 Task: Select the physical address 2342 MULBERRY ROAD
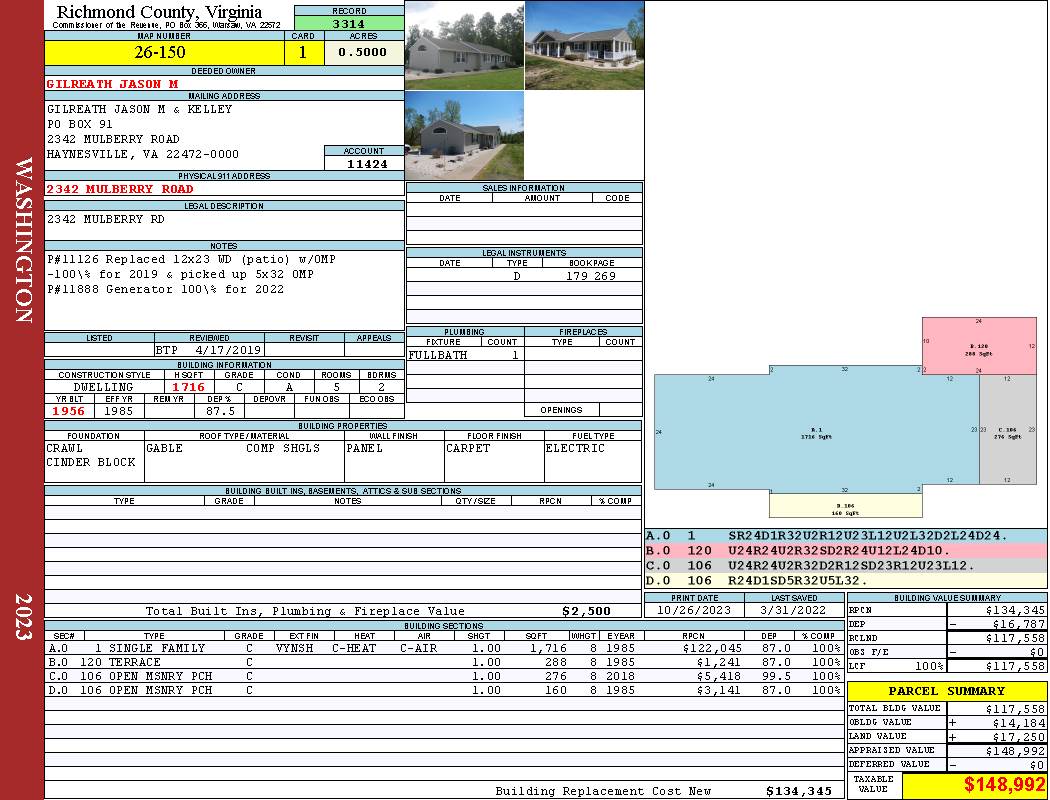point(120,188)
